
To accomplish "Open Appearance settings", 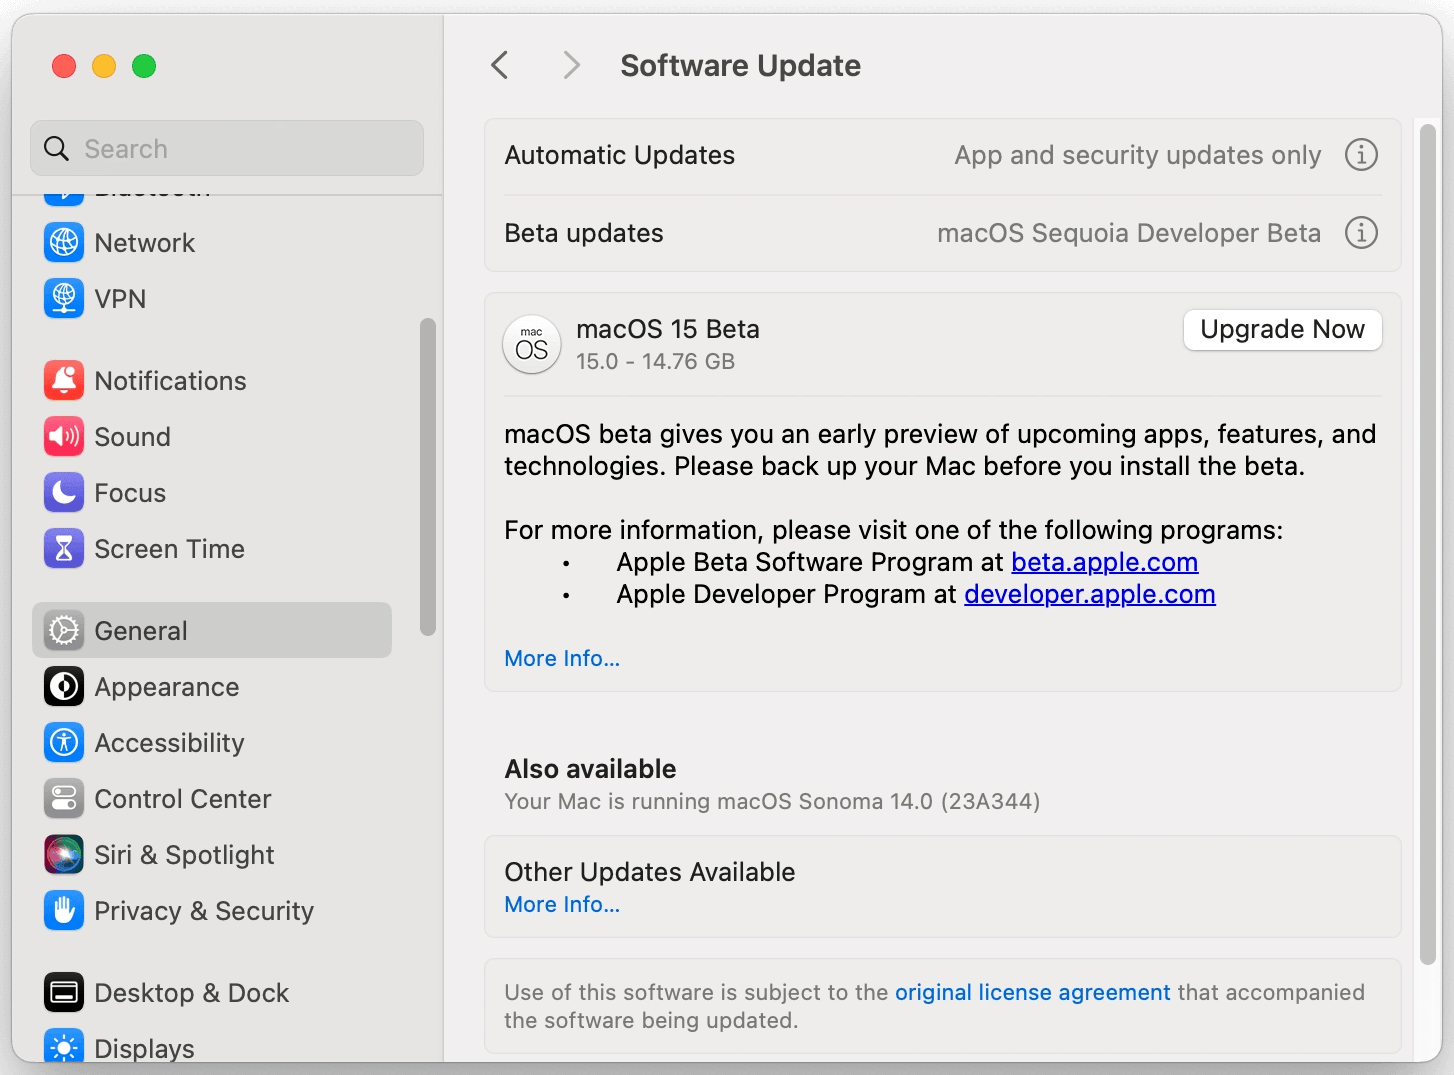I will (212, 686).
